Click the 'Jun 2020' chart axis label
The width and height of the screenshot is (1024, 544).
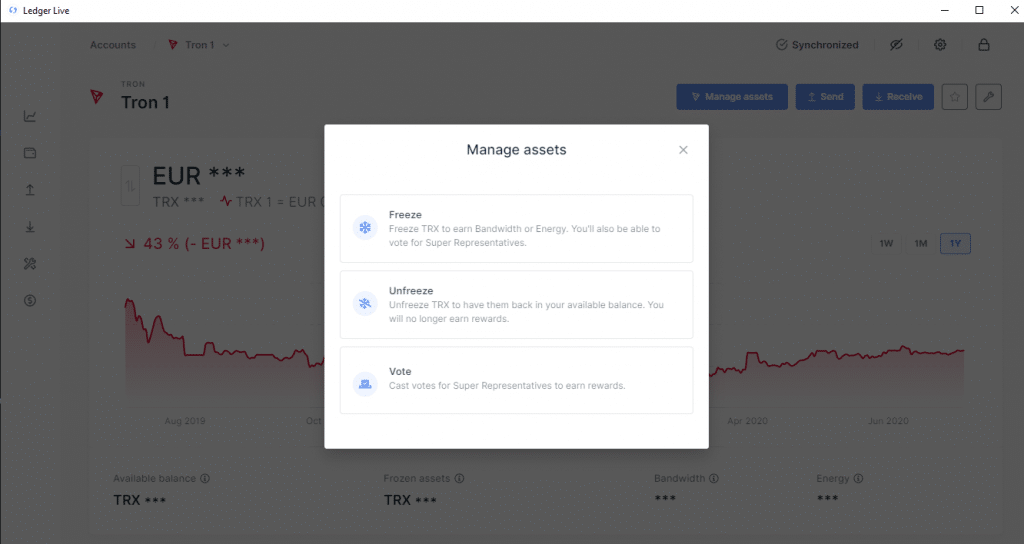click(x=888, y=421)
